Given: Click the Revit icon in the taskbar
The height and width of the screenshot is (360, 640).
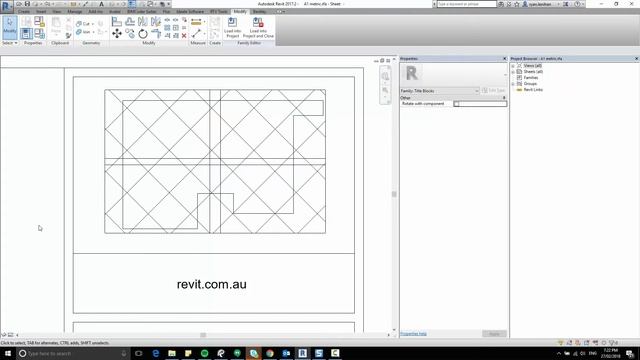Looking at the screenshot, I should (302, 353).
